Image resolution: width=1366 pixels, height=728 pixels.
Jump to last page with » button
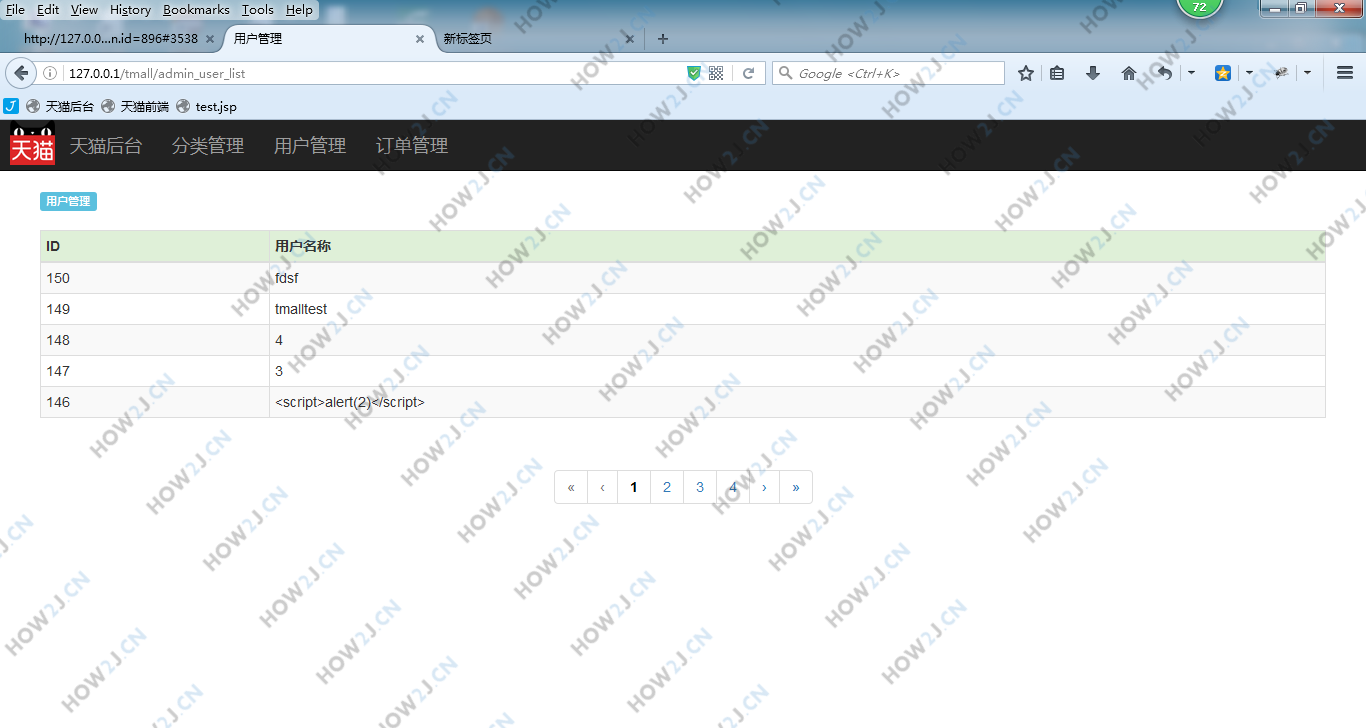click(796, 487)
